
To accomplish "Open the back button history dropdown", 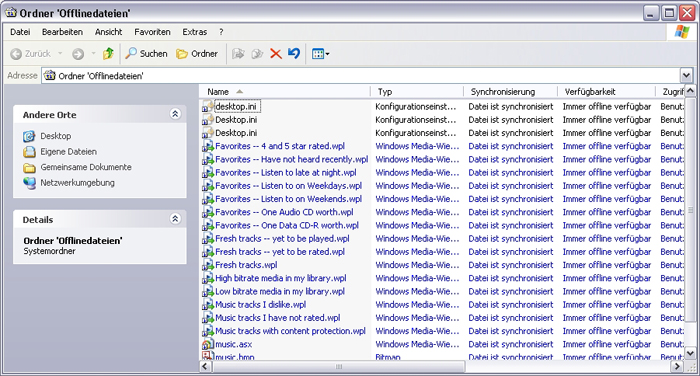I will (x=60, y=54).
